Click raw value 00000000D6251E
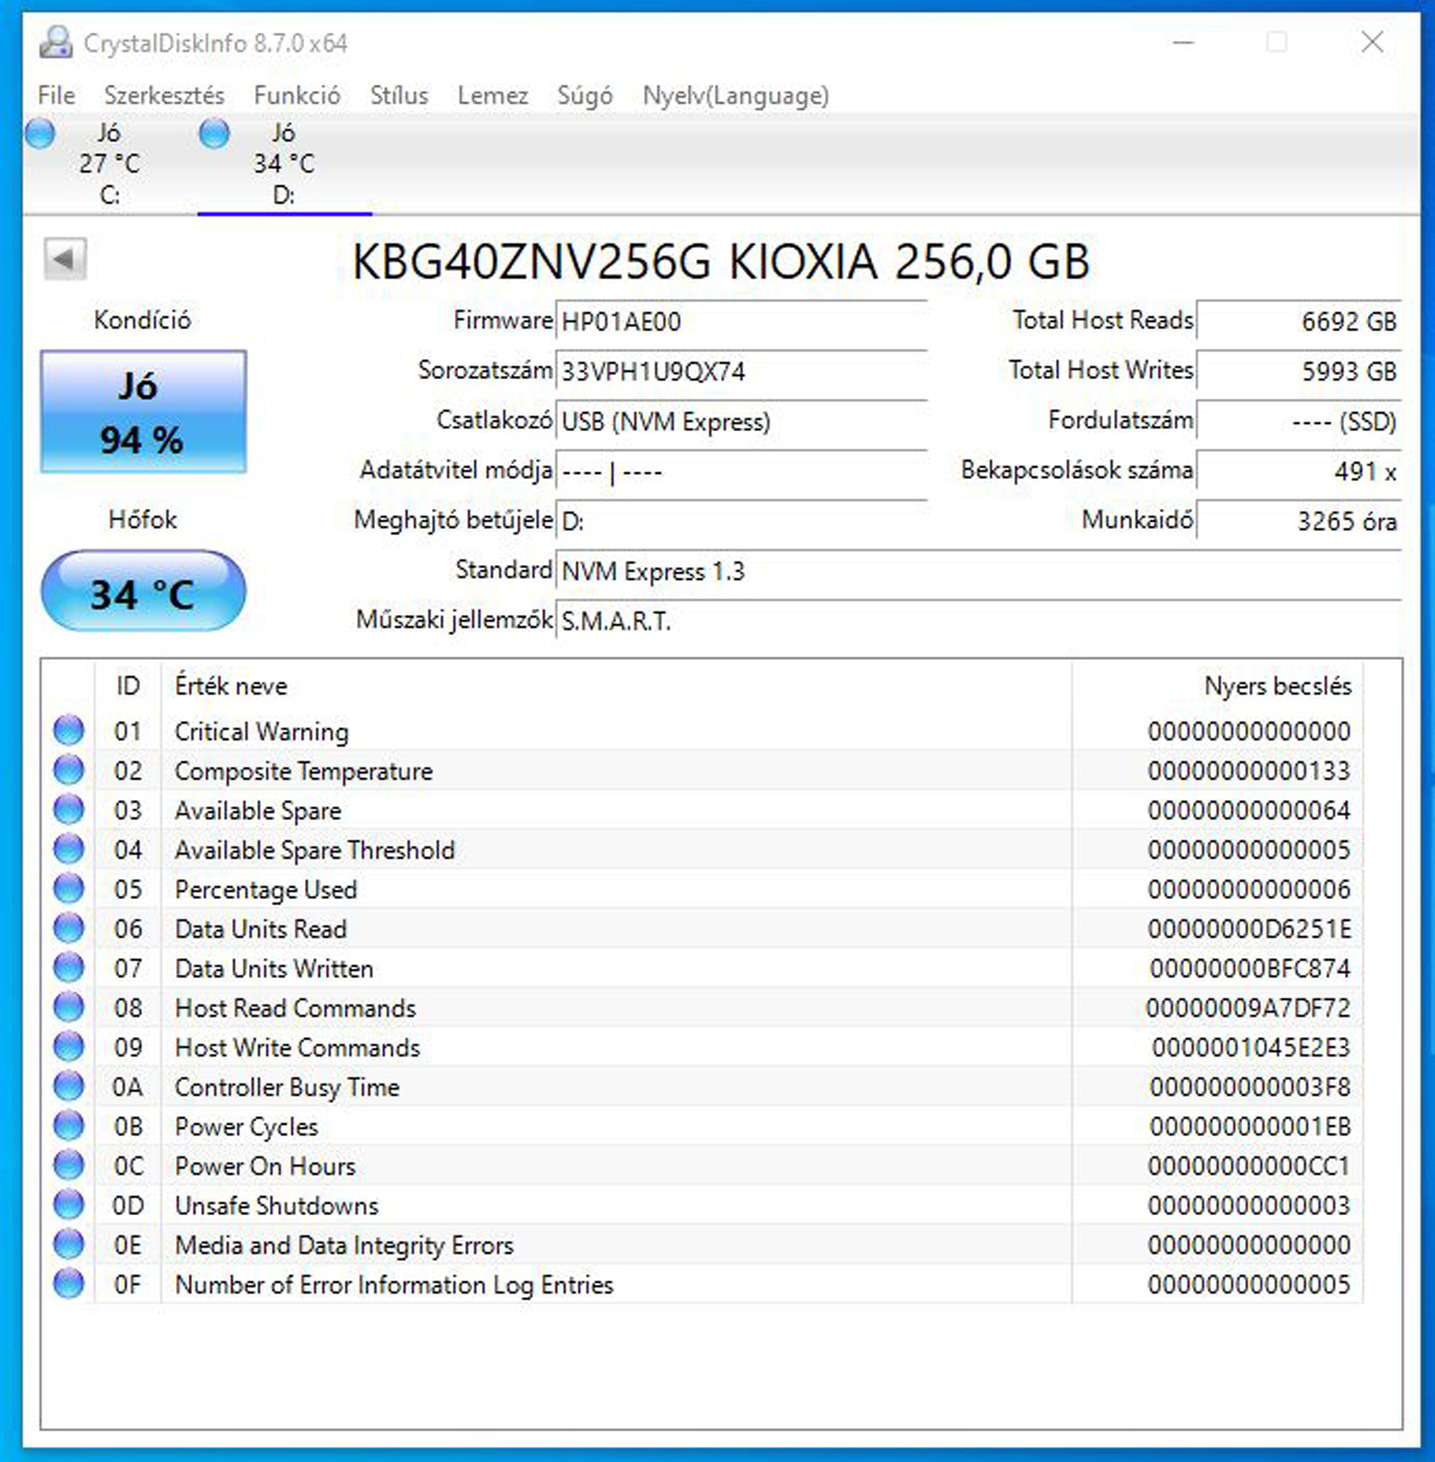 [x=1249, y=929]
